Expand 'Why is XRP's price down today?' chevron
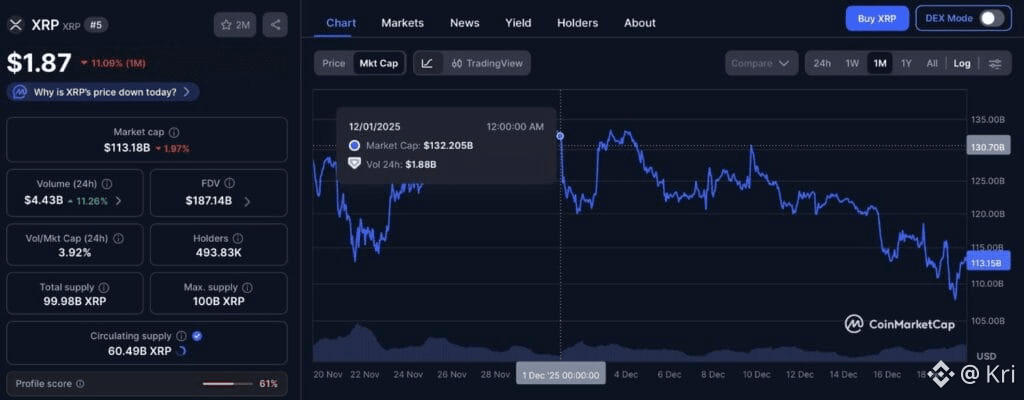 (x=187, y=92)
